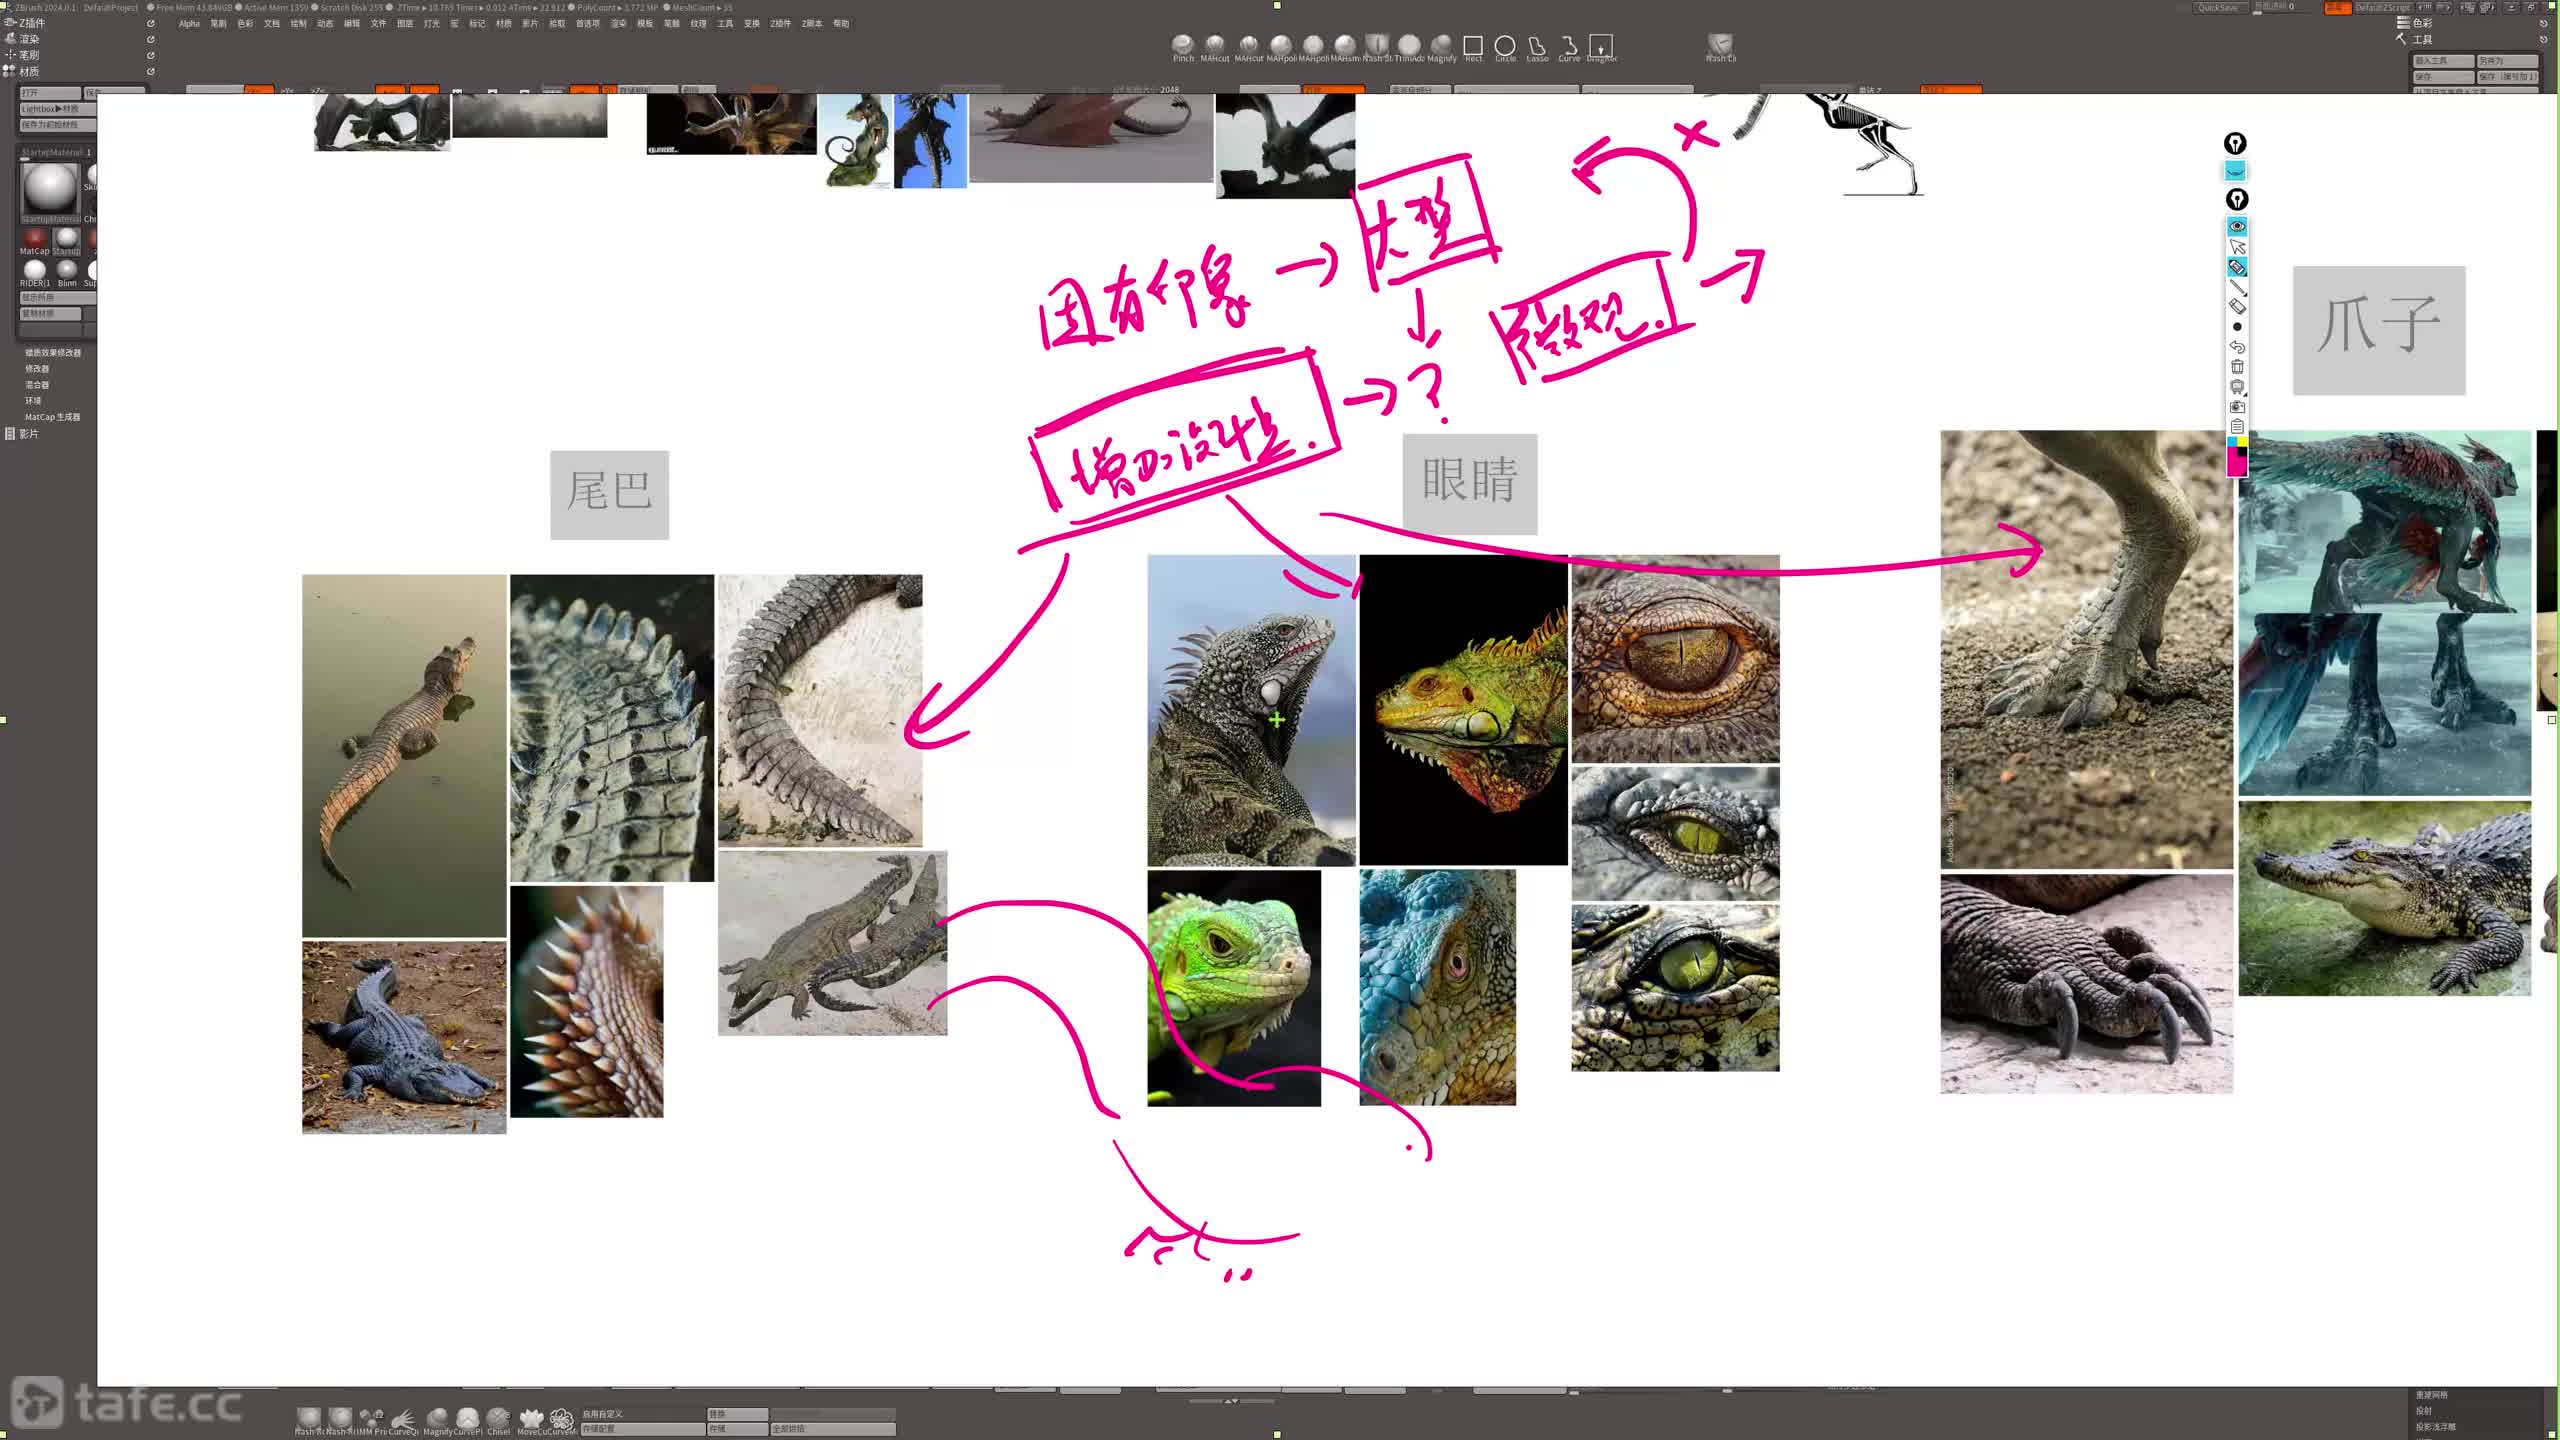2560x1440 pixels.
Task: Click the annotation eraser tool
Action: [x=2237, y=307]
